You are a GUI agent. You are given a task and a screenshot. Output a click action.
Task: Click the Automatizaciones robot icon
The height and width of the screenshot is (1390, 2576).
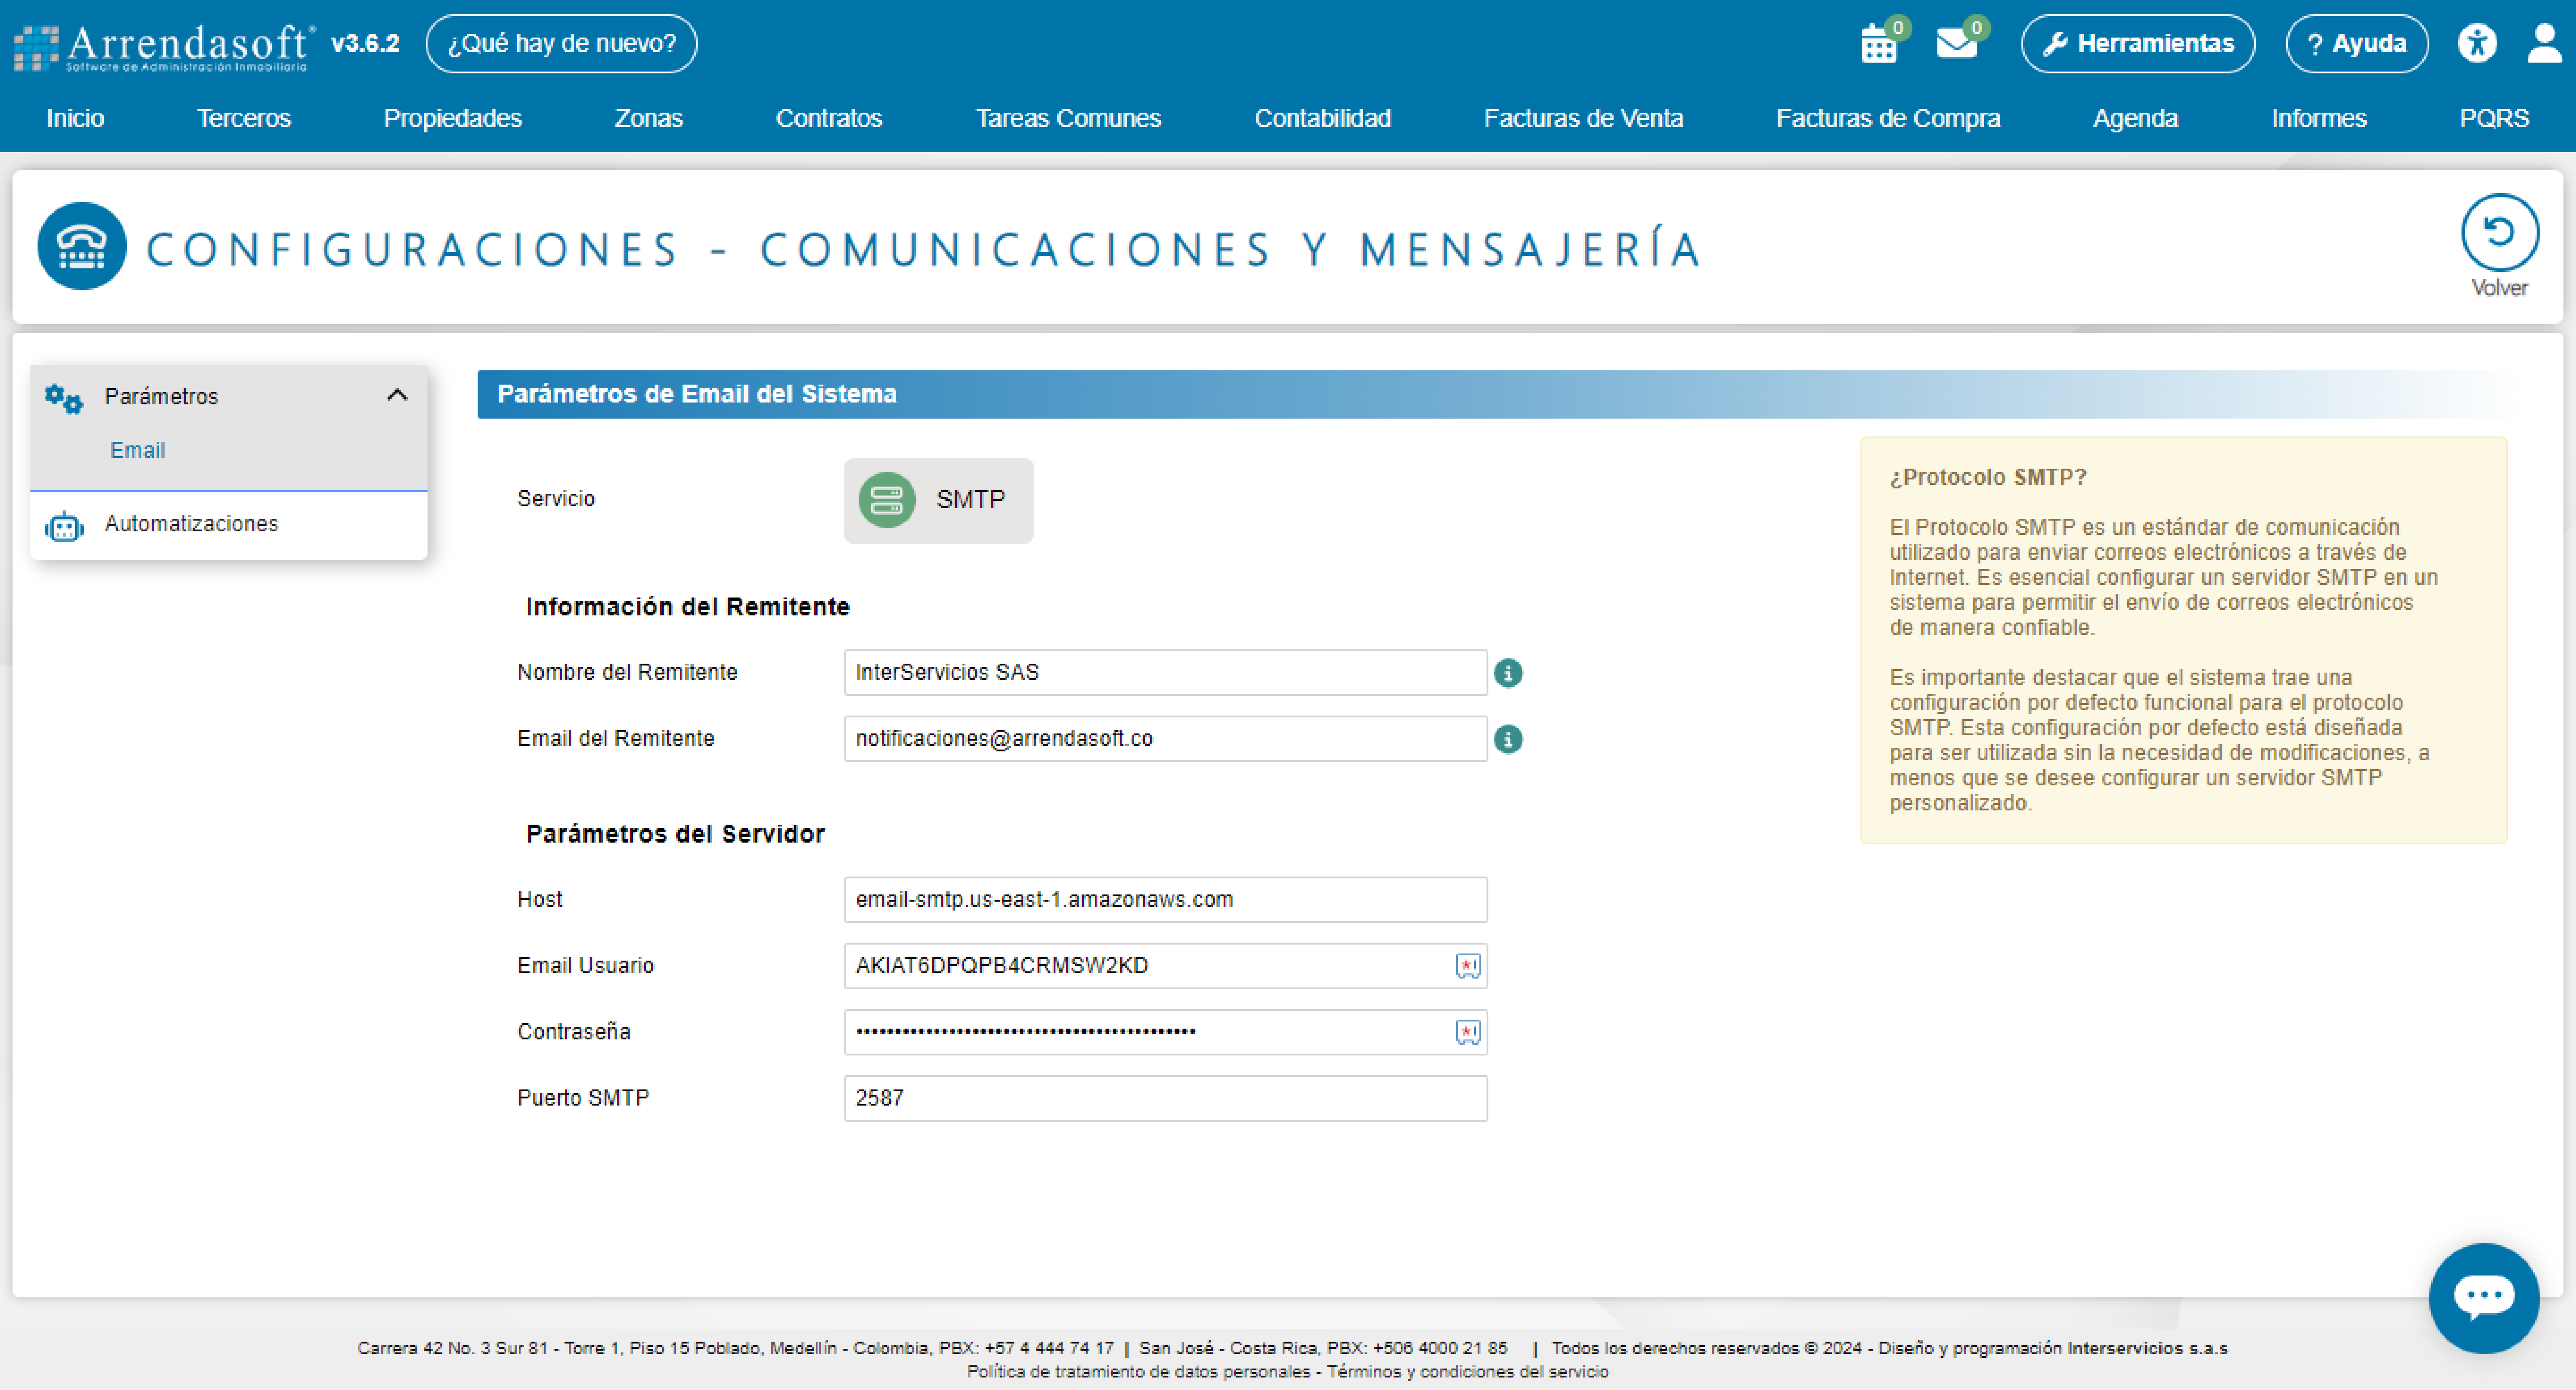64,526
